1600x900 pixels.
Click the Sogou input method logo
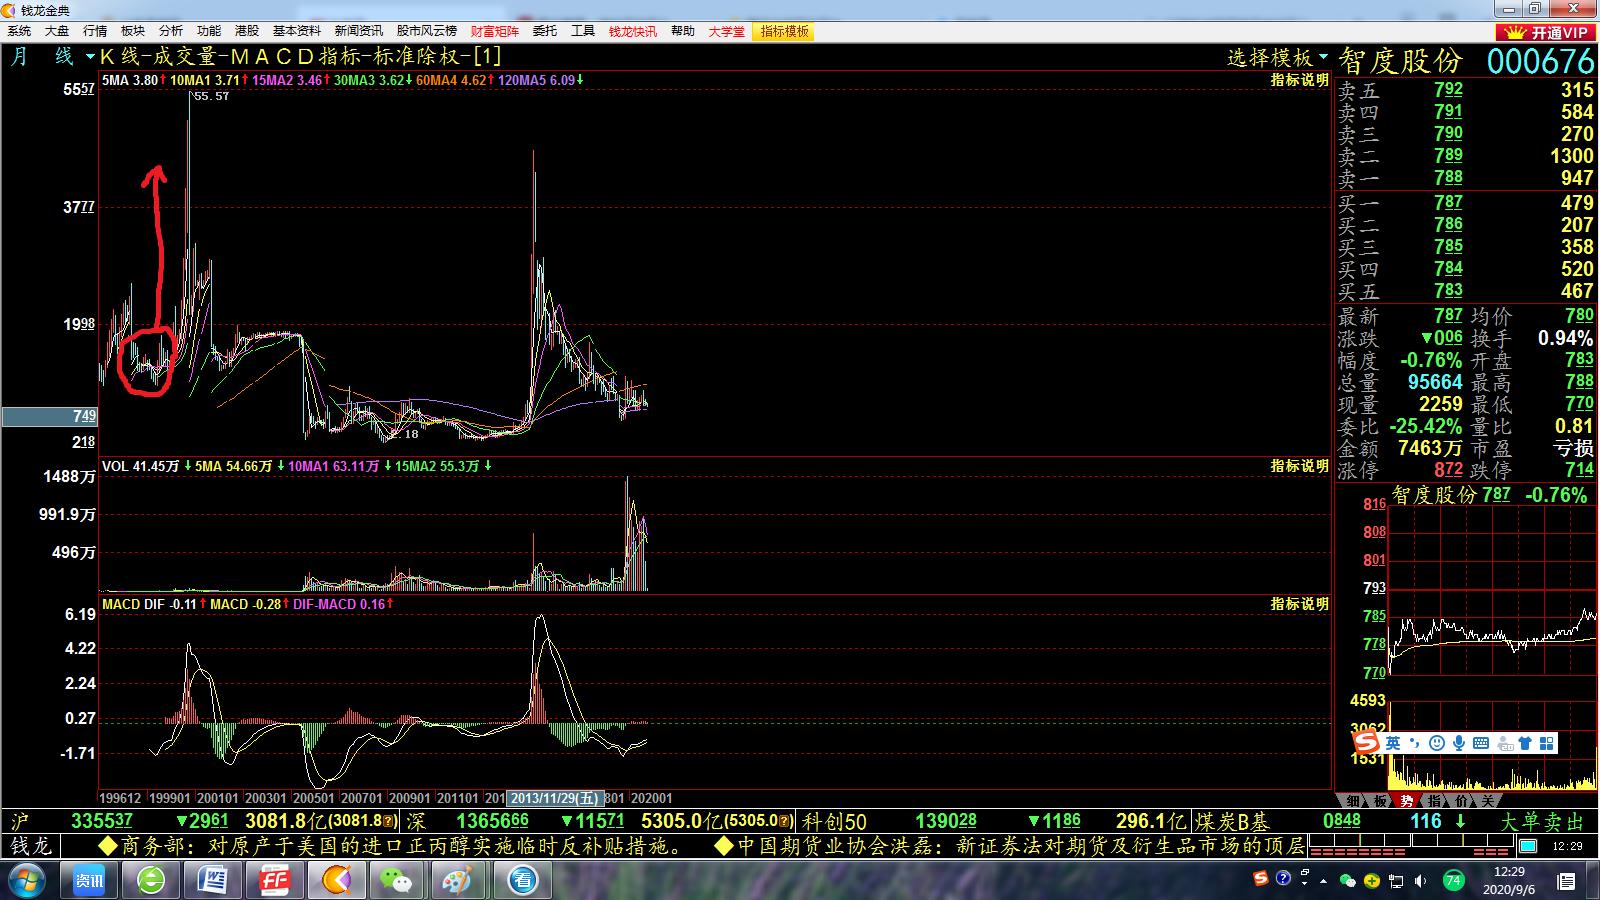click(1366, 743)
